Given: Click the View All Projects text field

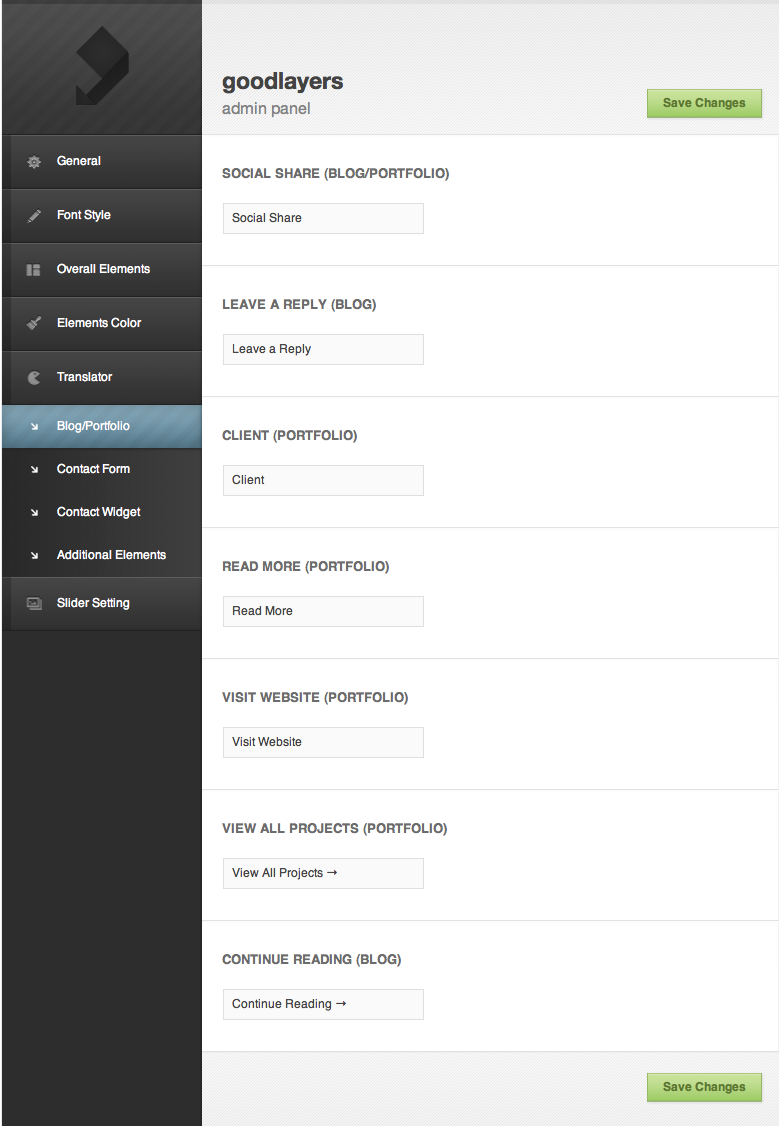Looking at the screenshot, I should (x=323, y=873).
